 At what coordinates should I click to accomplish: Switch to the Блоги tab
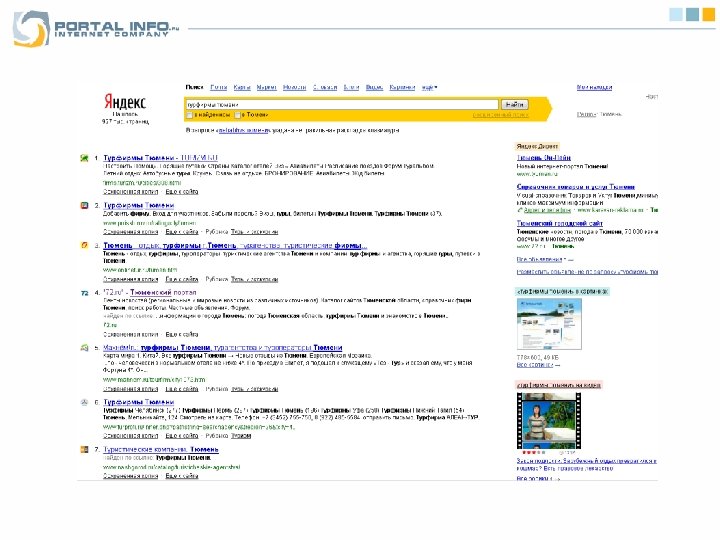tap(351, 87)
